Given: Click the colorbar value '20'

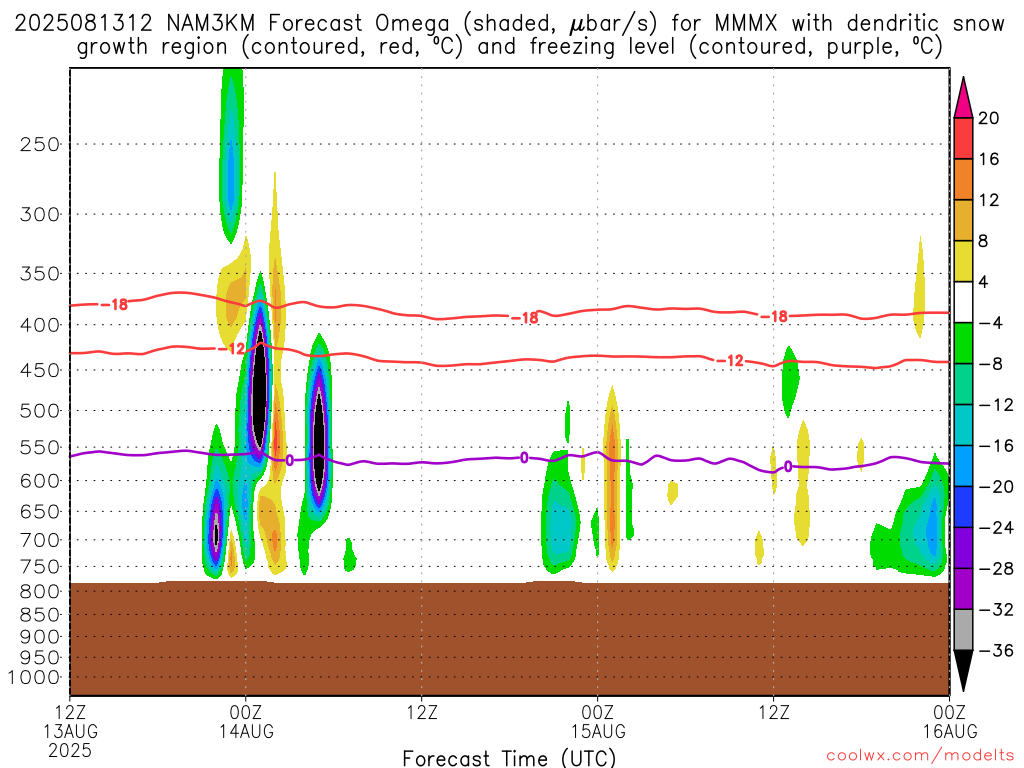Looking at the screenshot, I should coord(988,118).
